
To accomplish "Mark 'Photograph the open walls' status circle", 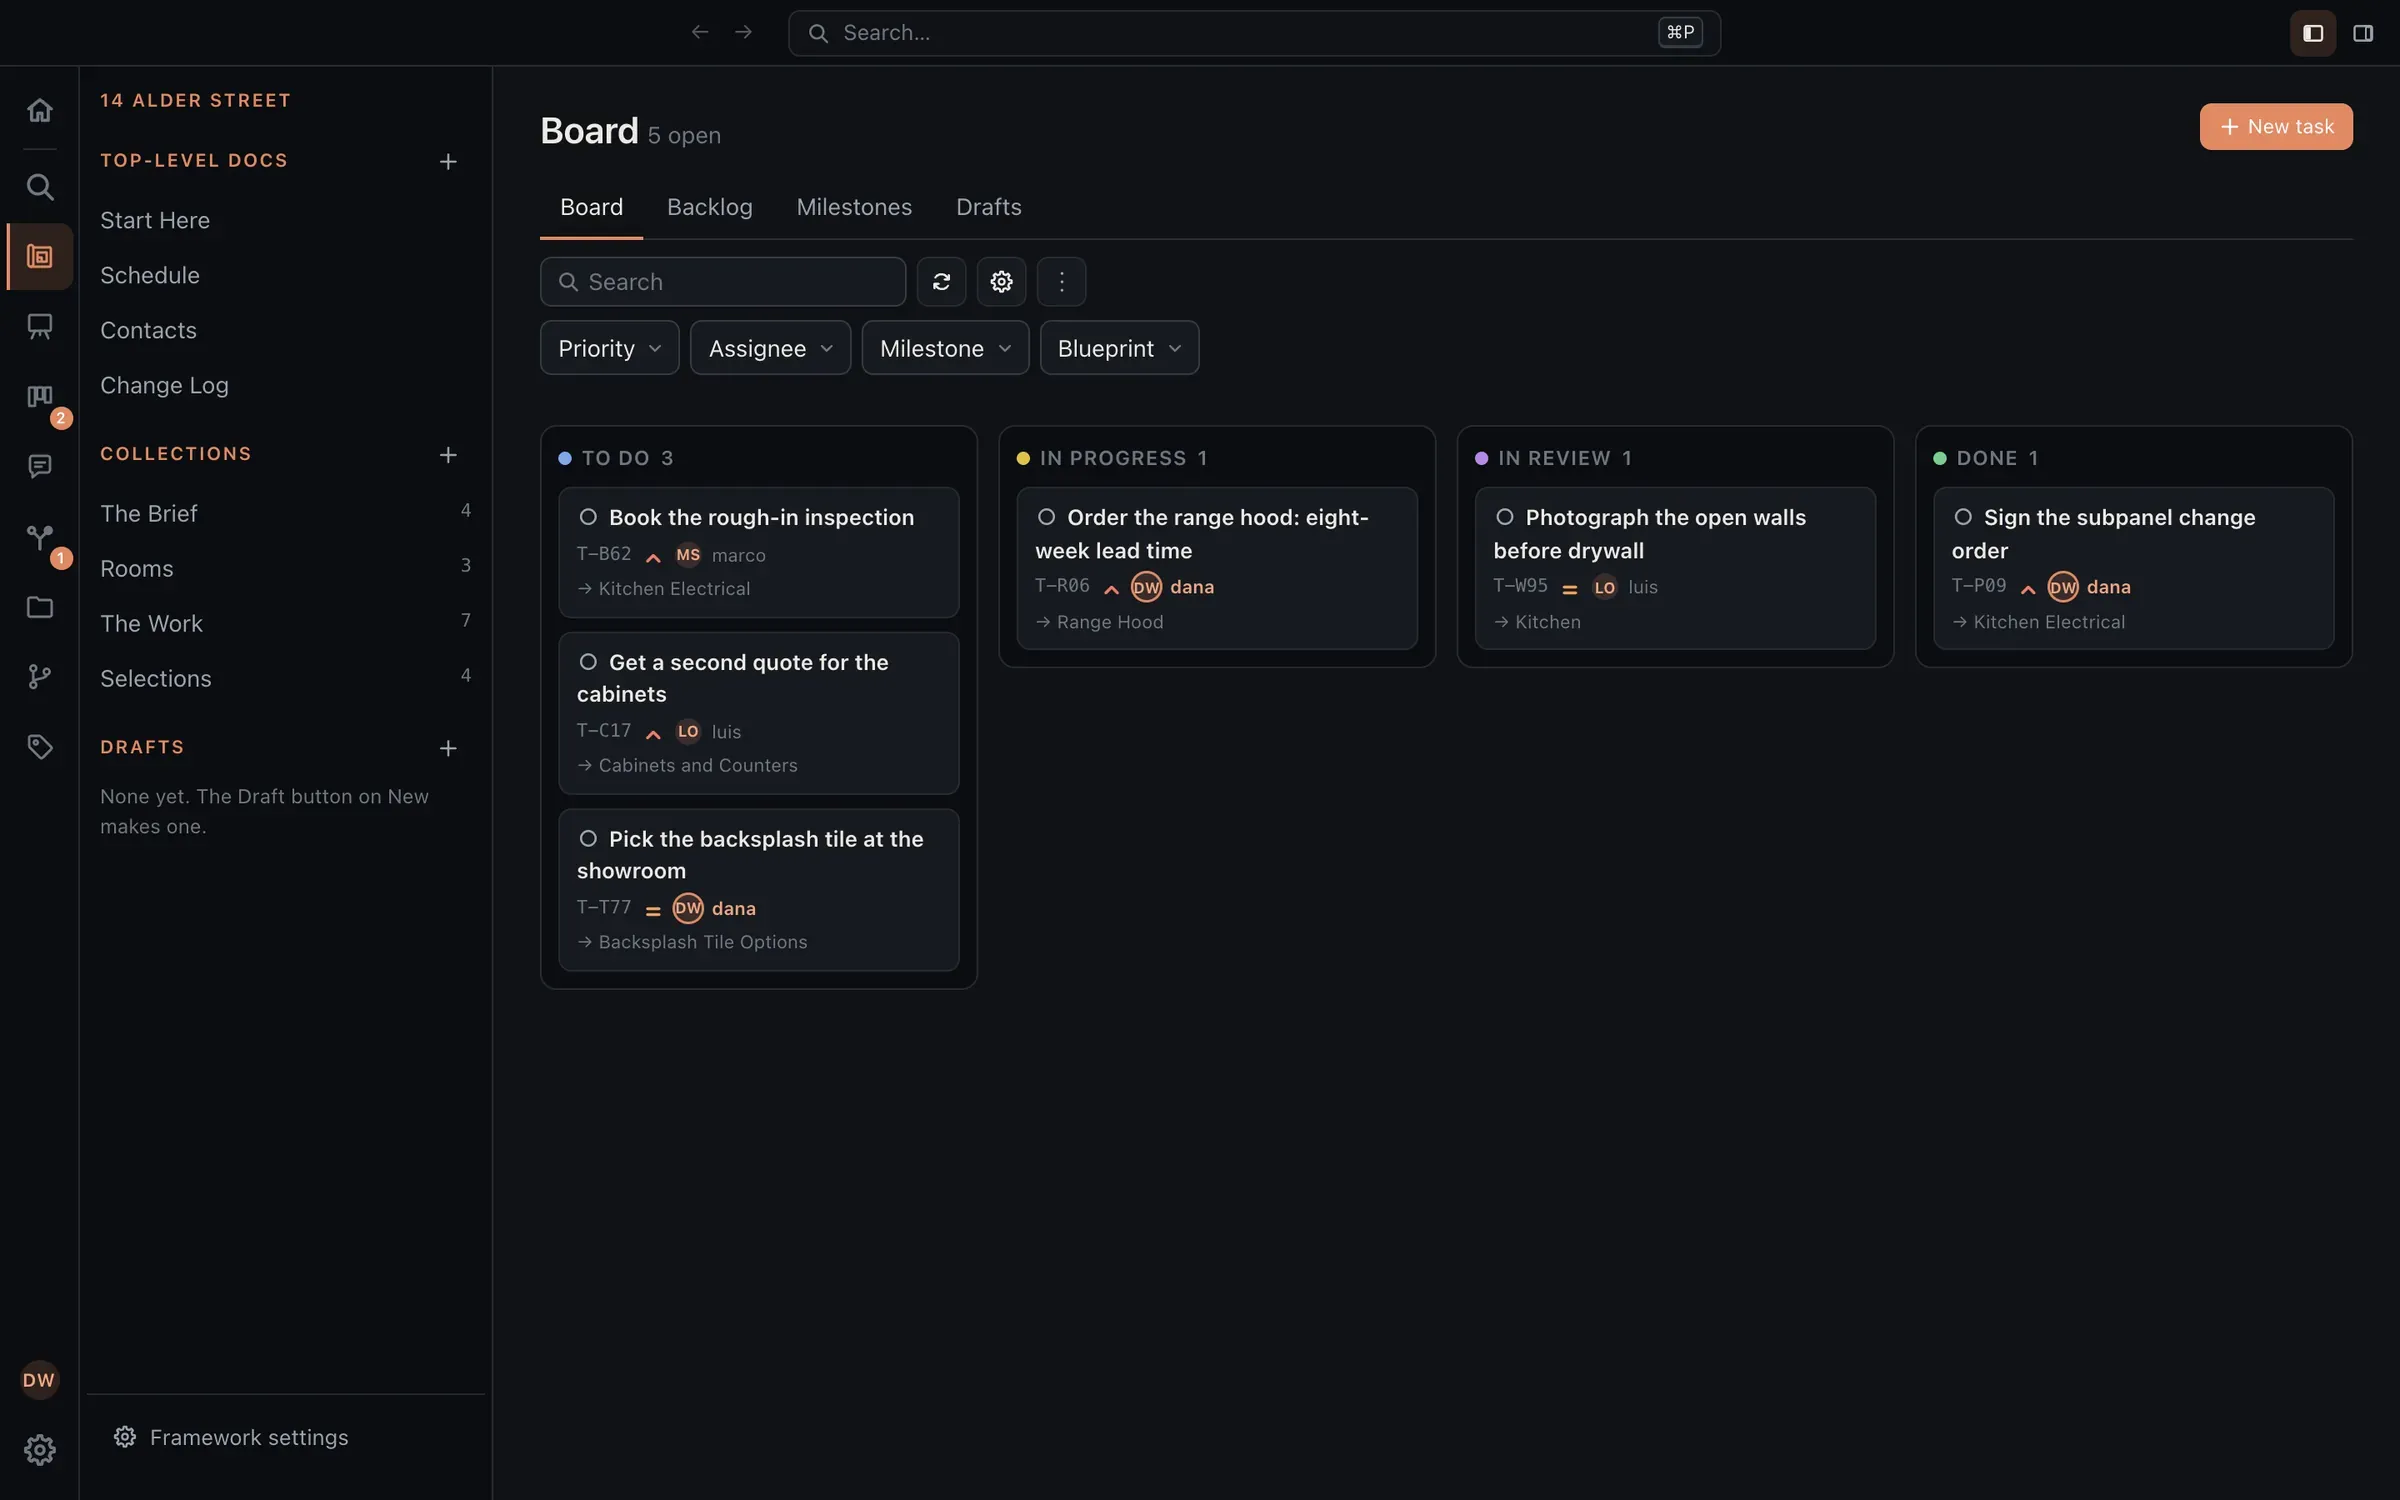I will [x=1504, y=517].
